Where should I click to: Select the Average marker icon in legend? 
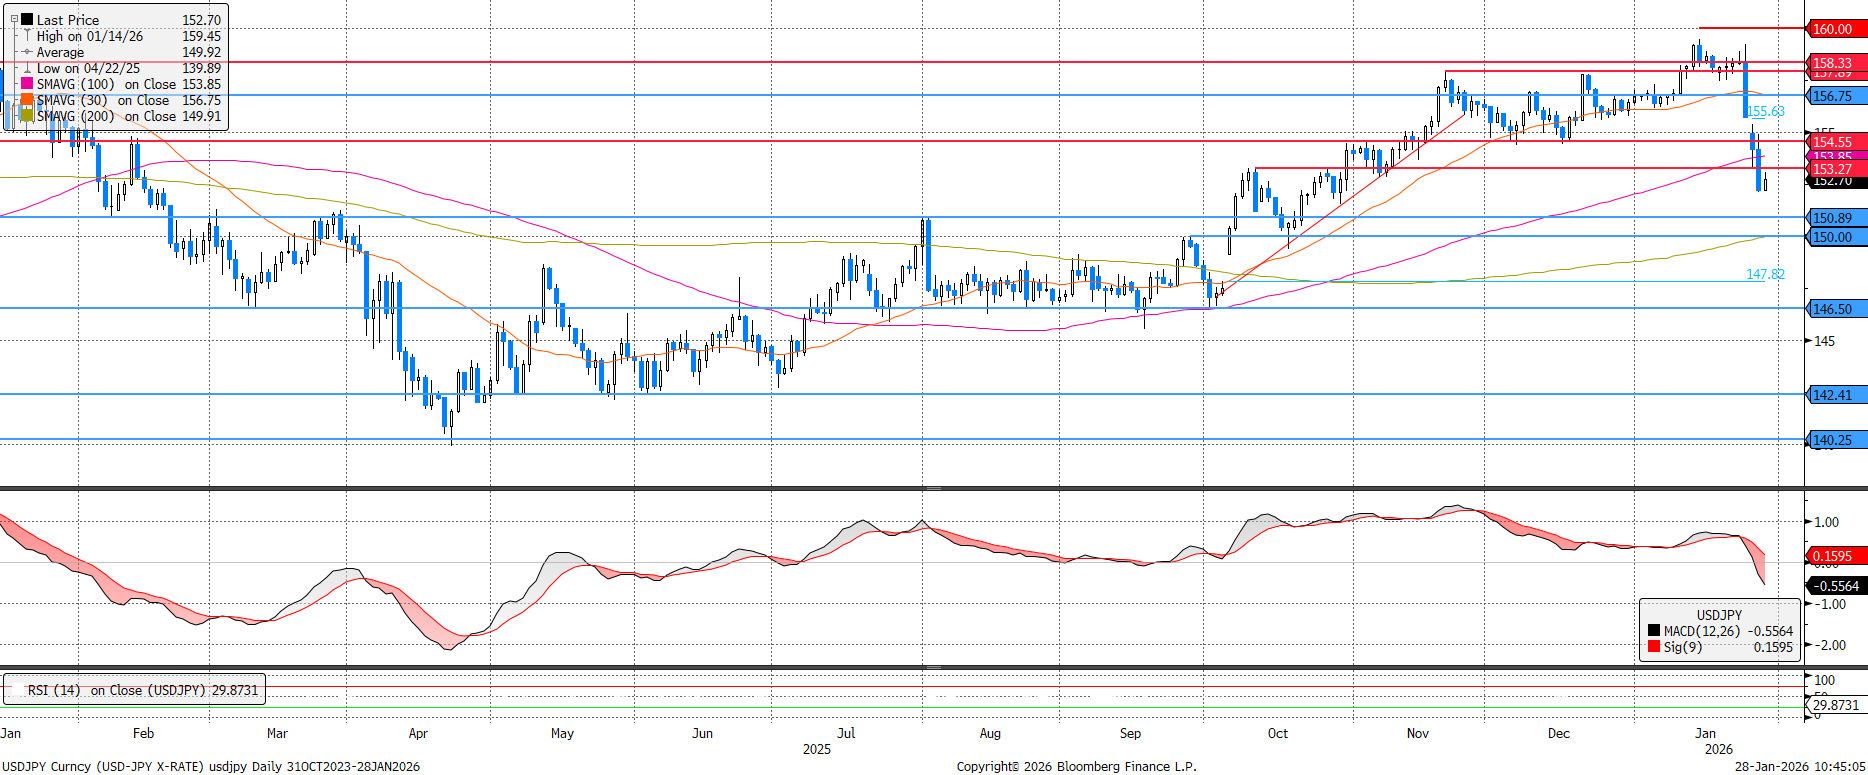pos(28,52)
